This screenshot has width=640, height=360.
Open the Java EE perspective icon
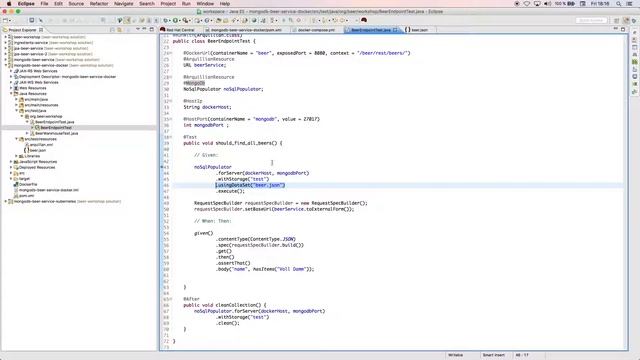point(626,20)
